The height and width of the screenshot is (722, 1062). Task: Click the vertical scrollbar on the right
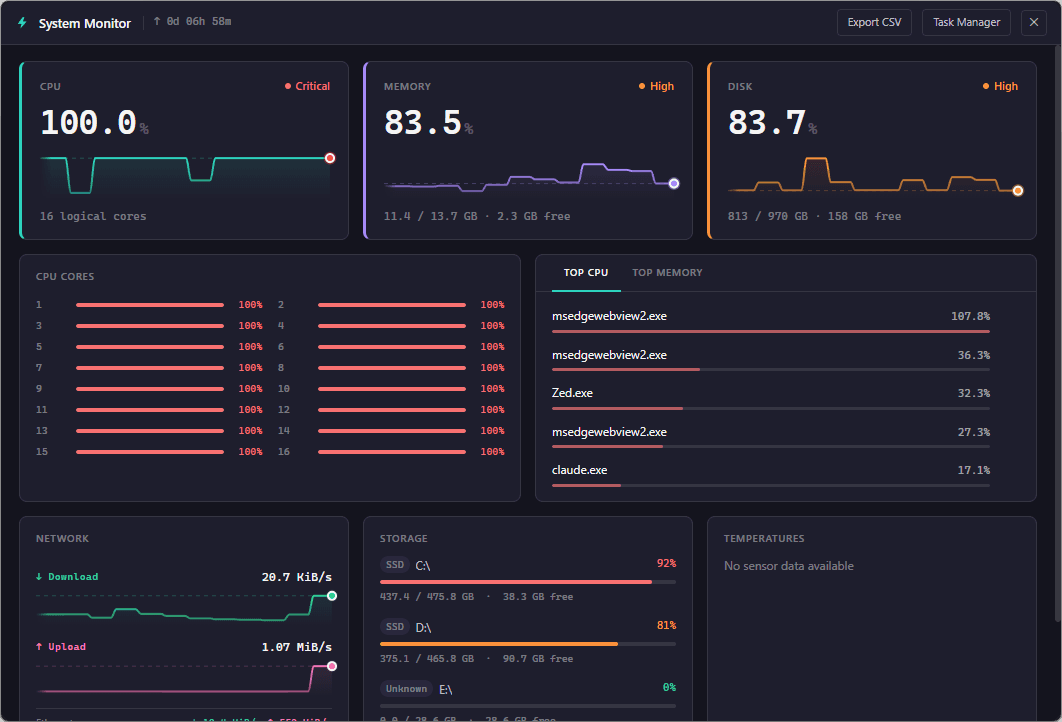coord(1058,332)
